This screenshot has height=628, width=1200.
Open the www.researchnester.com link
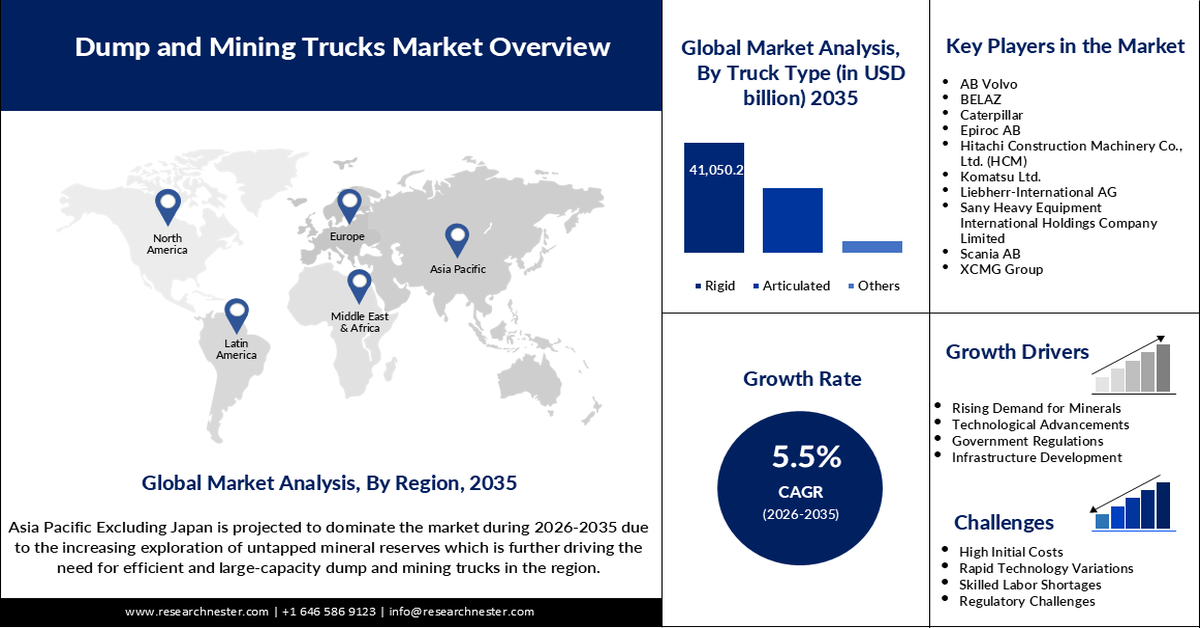[x=197, y=611]
